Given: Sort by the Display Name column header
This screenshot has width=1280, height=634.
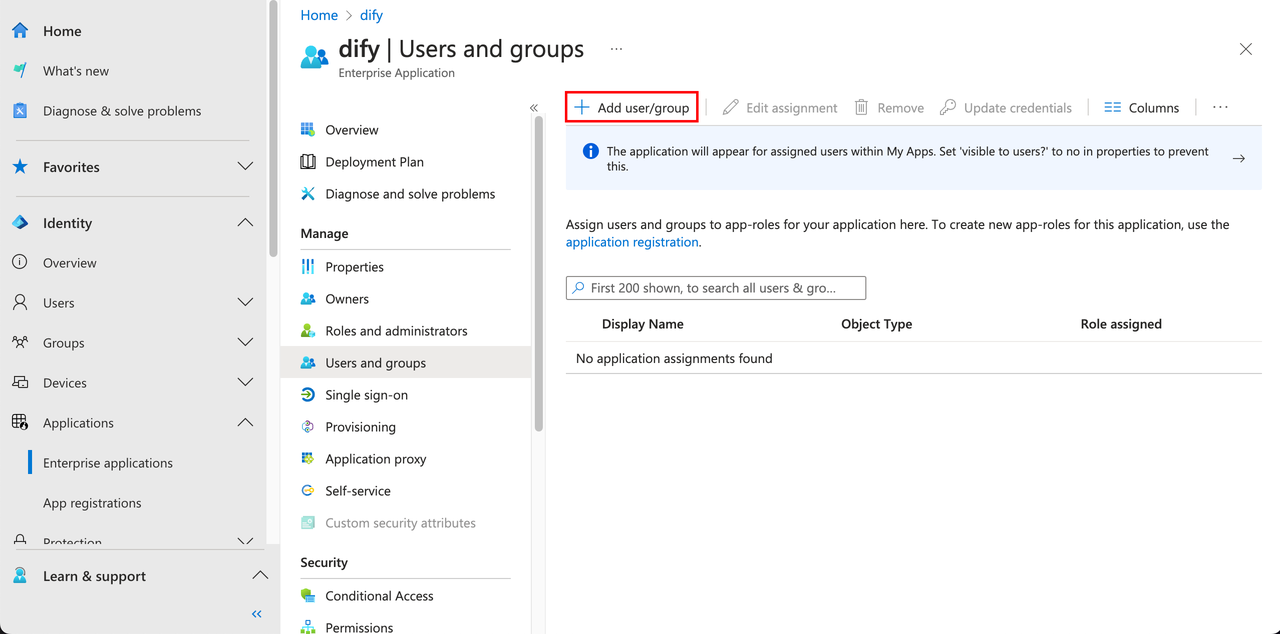Looking at the screenshot, I should 643,324.
